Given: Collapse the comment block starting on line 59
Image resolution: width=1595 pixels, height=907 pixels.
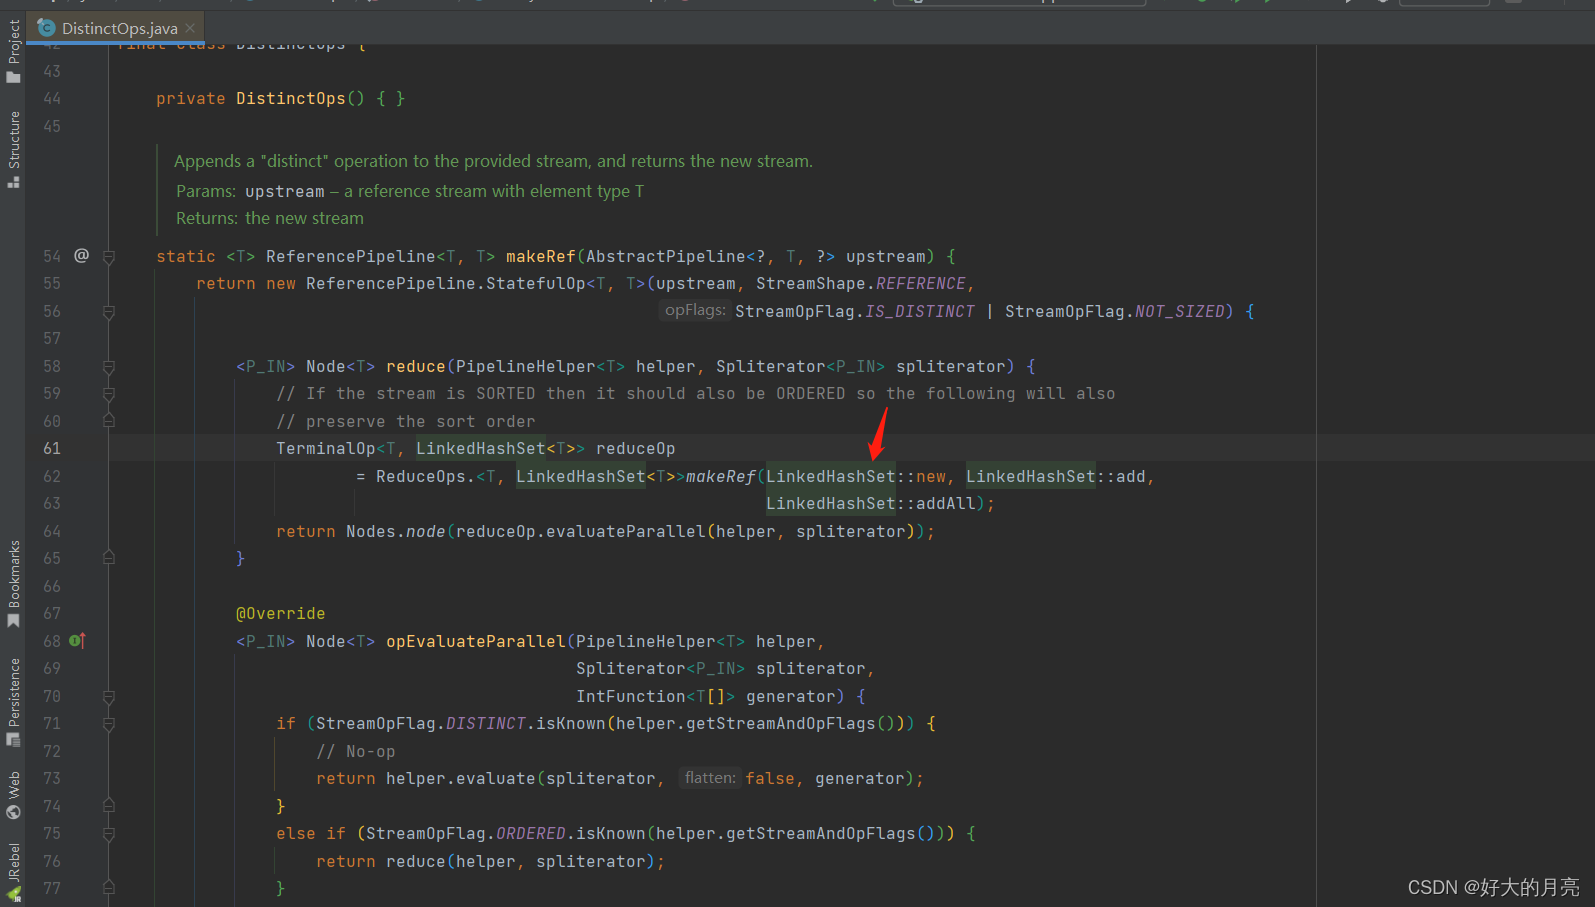Looking at the screenshot, I should [109, 394].
